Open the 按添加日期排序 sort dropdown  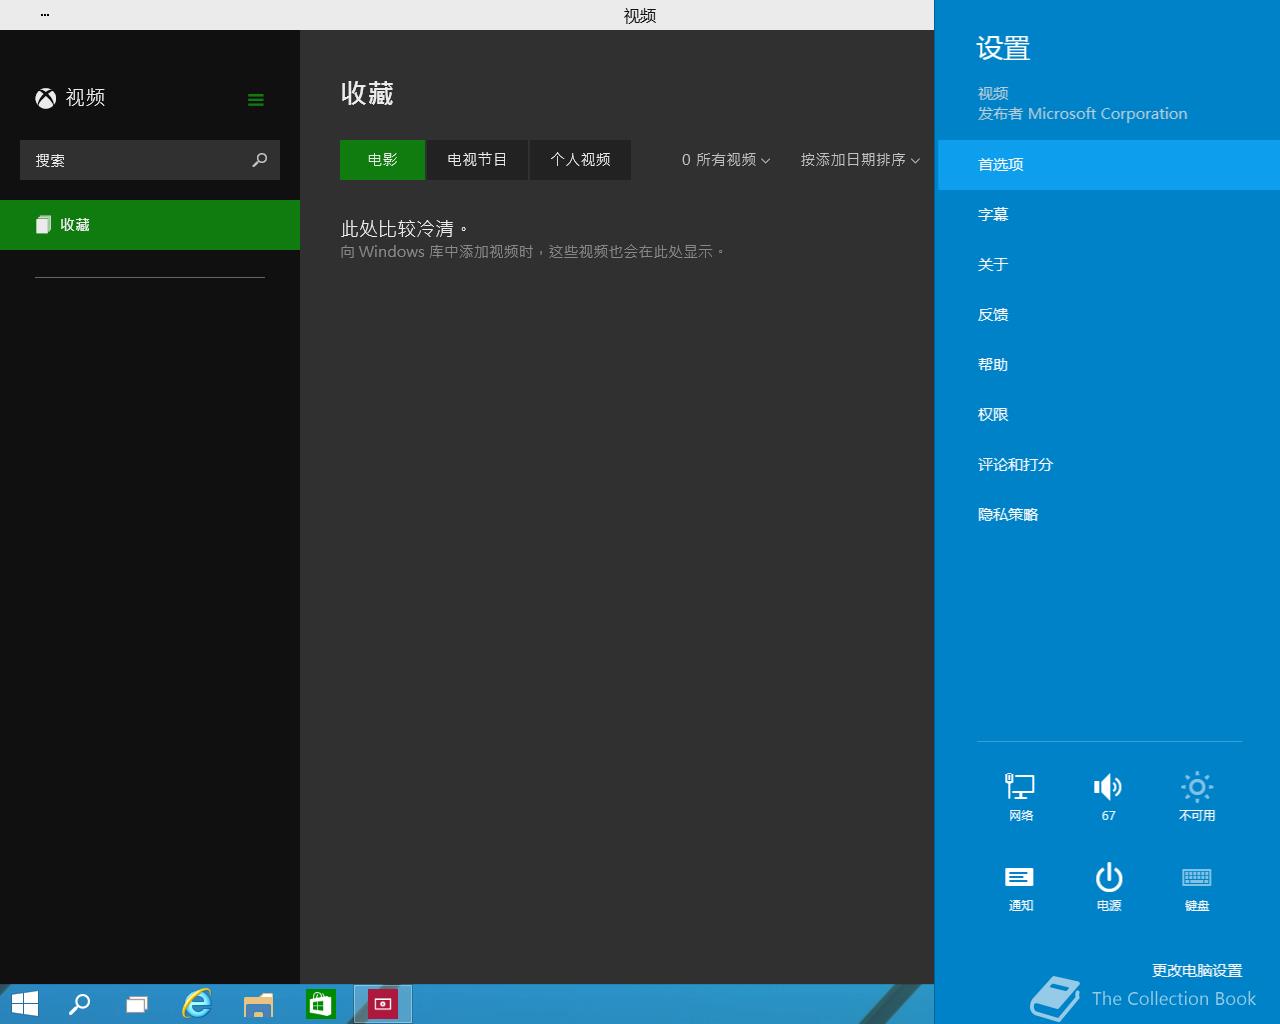click(x=860, y=160)
